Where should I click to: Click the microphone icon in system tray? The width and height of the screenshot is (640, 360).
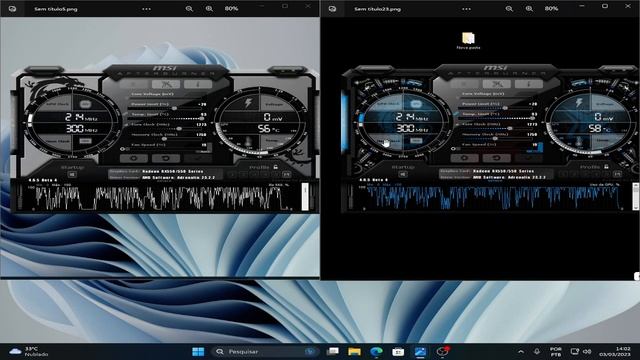(537, 351)
